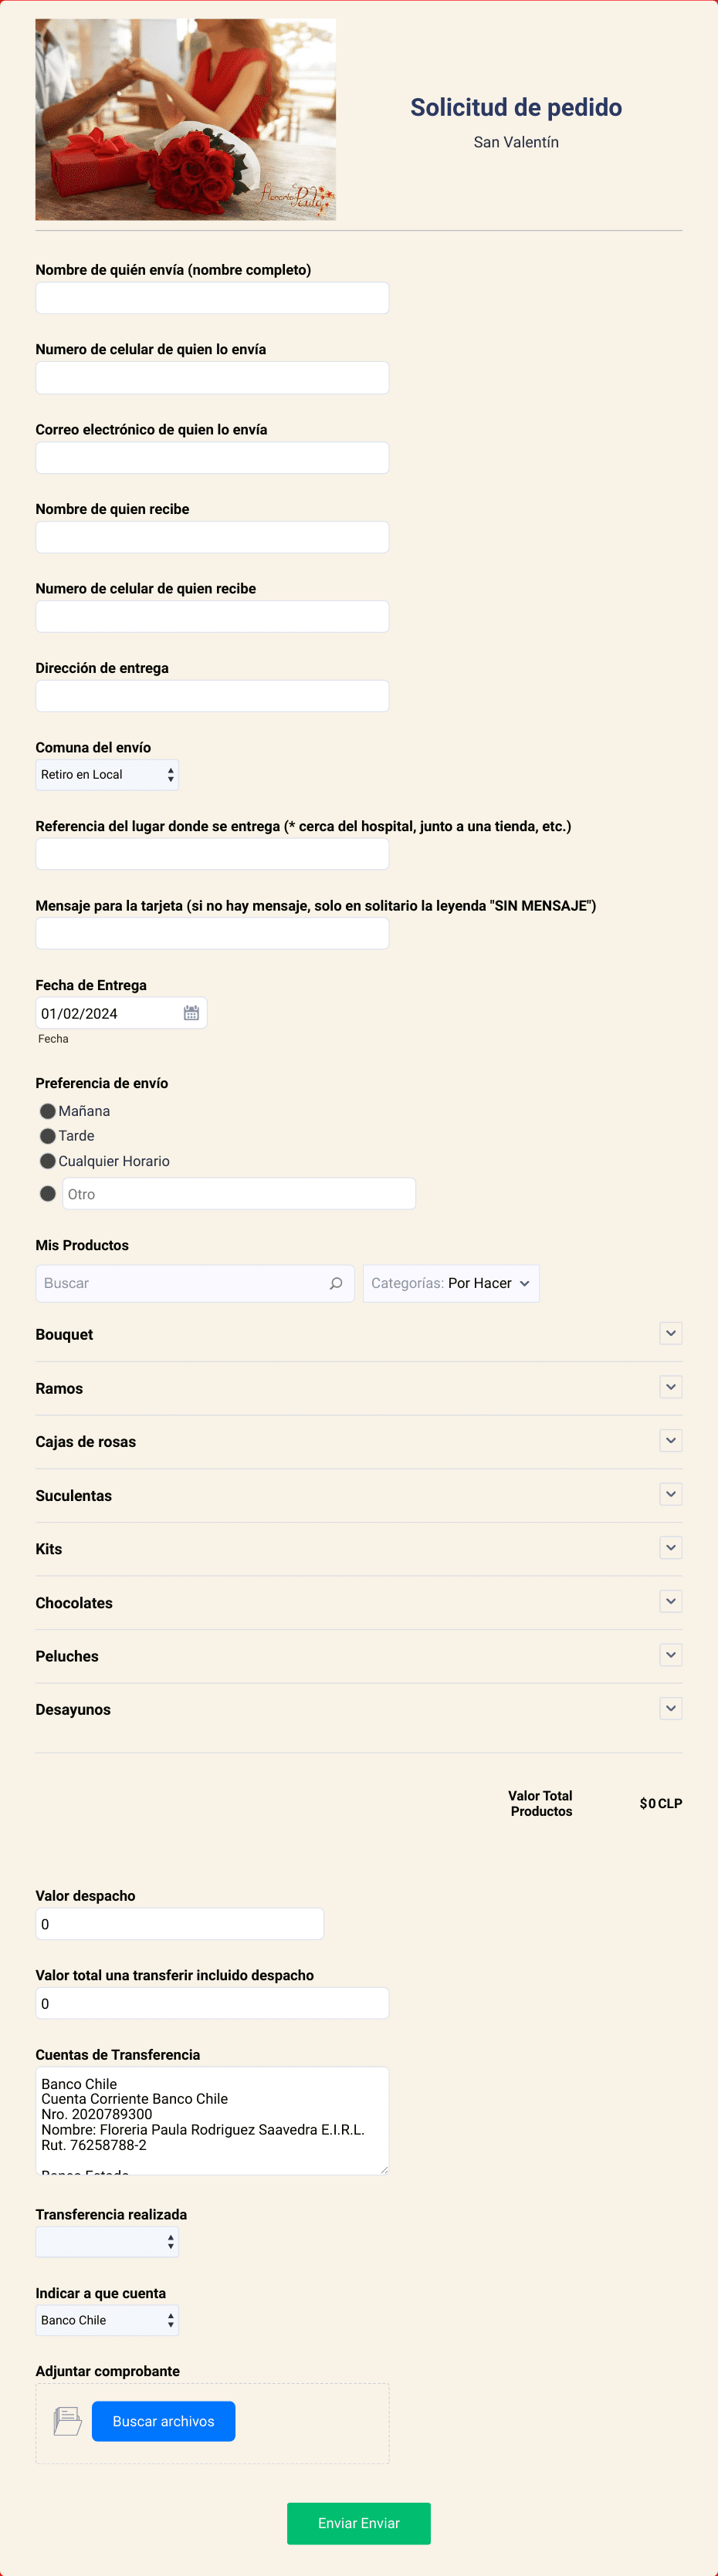
Task: Expand the Chocolates category chevron
Action: click(671, 1601)
